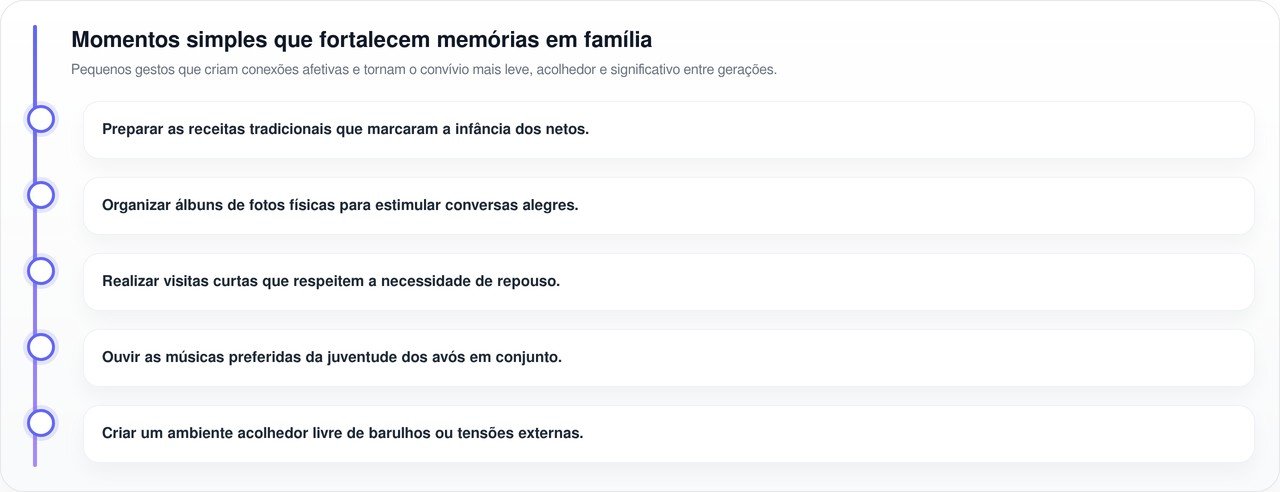Select the circle marker next to photo albums item
Image resolution: width=1280 pixels, height=492 pixels.
[41, 195]
